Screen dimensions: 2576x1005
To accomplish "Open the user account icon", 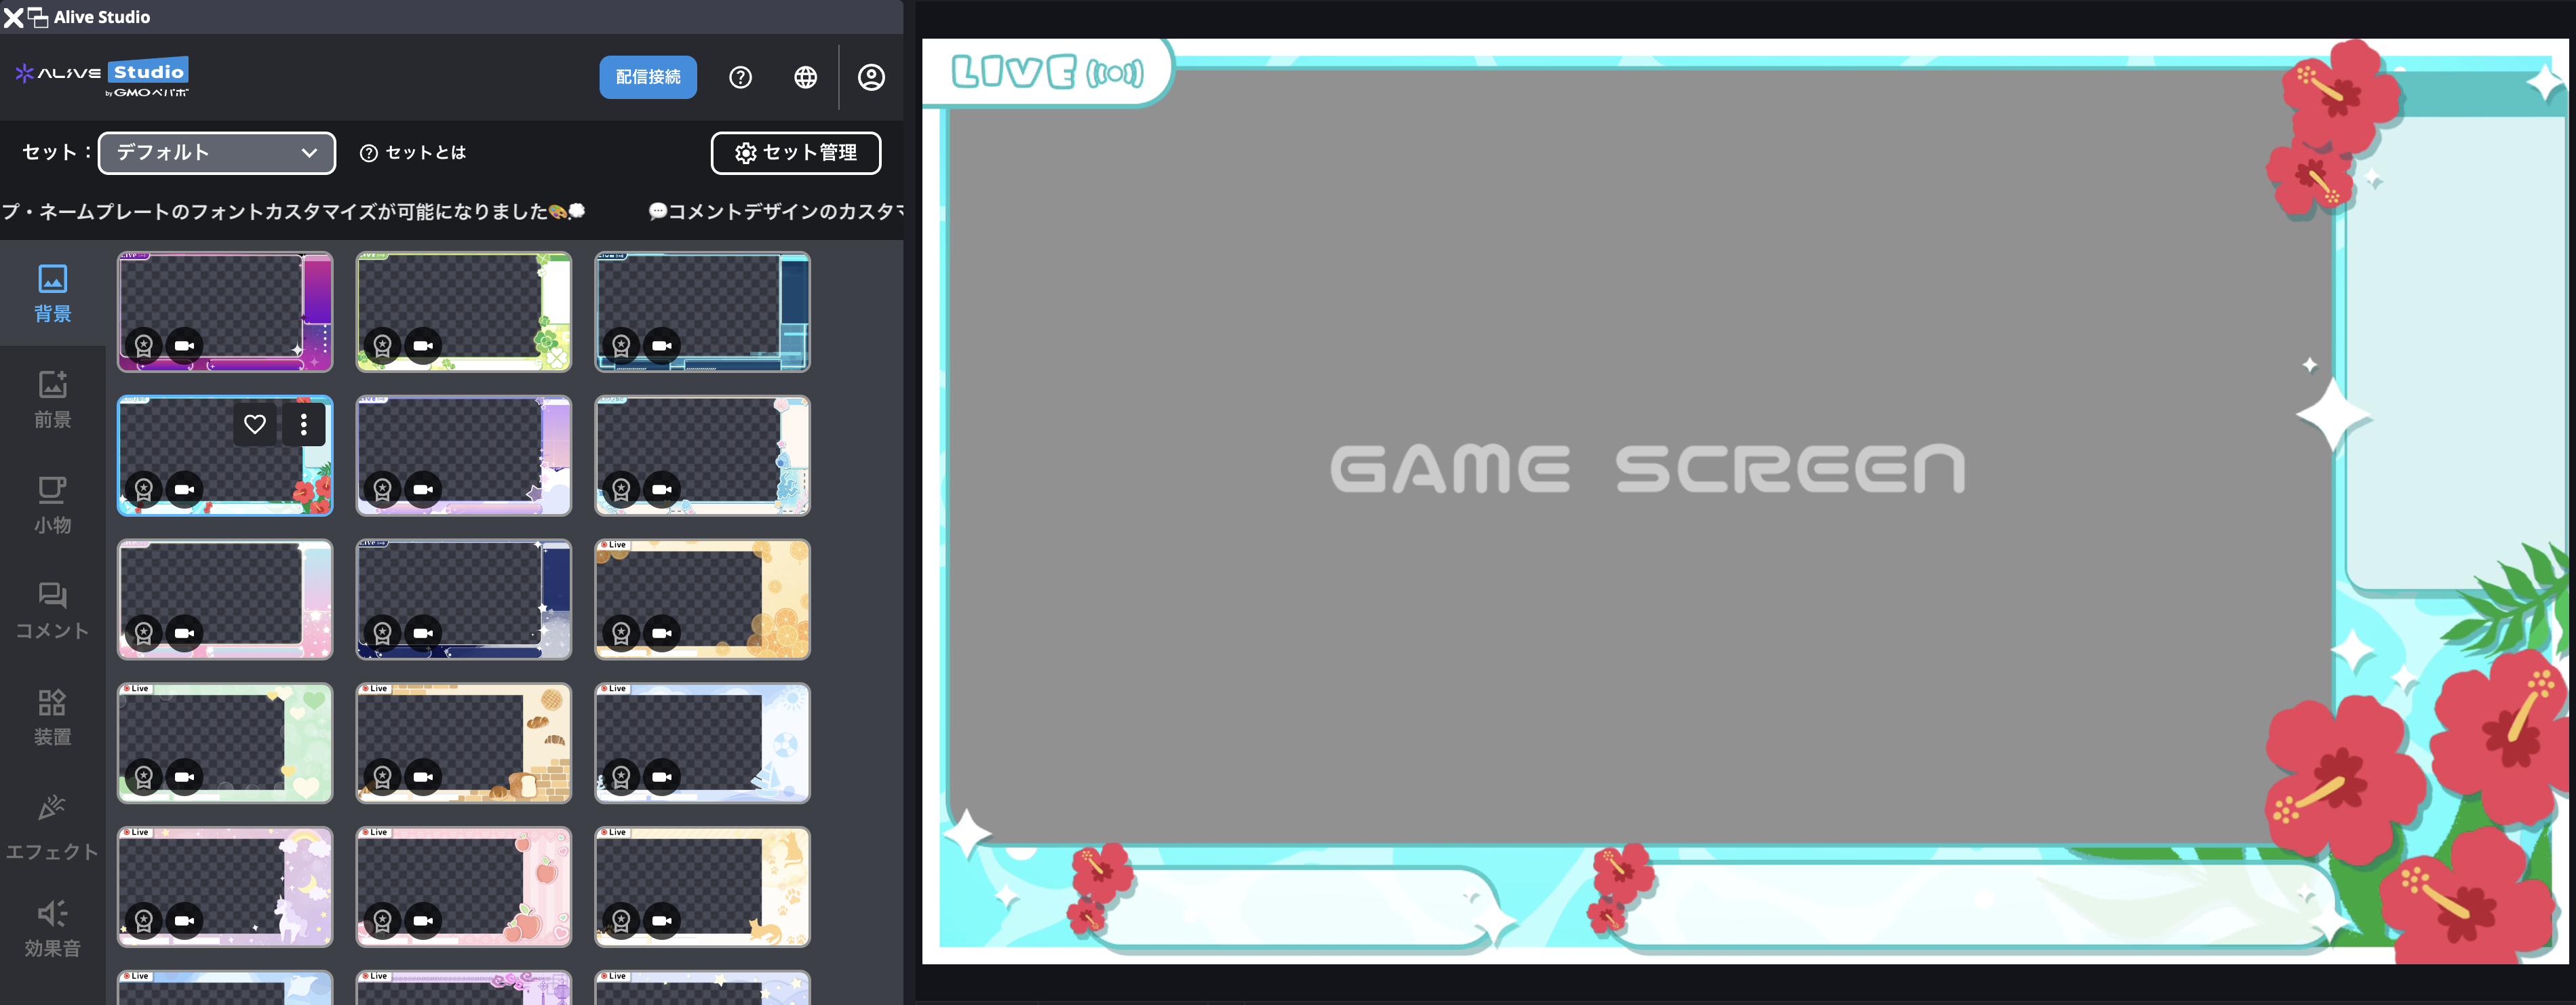I will tap(871, 77).
